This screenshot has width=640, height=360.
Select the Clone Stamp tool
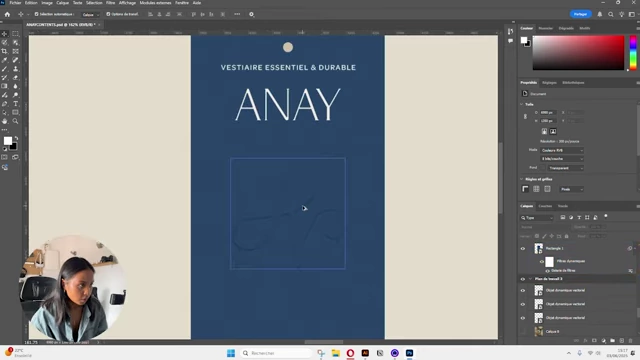tap(16, 69)
